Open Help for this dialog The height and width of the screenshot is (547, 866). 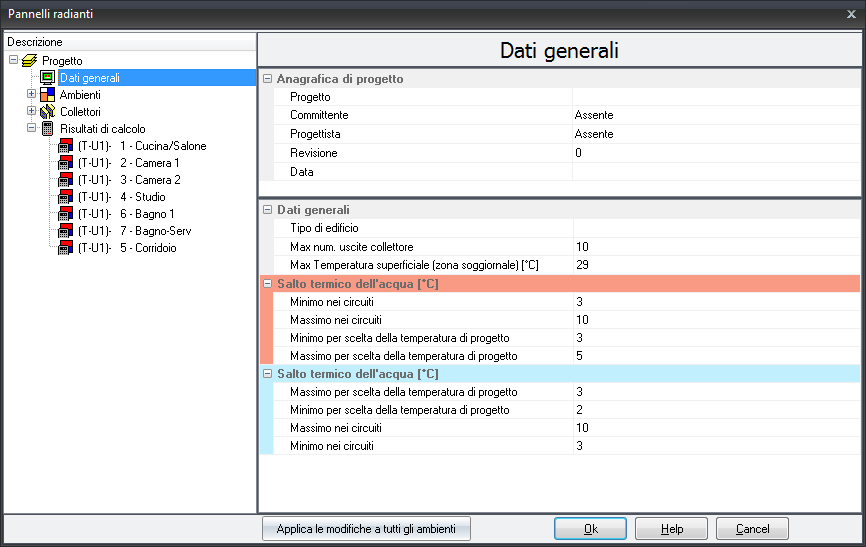(671, 528)
